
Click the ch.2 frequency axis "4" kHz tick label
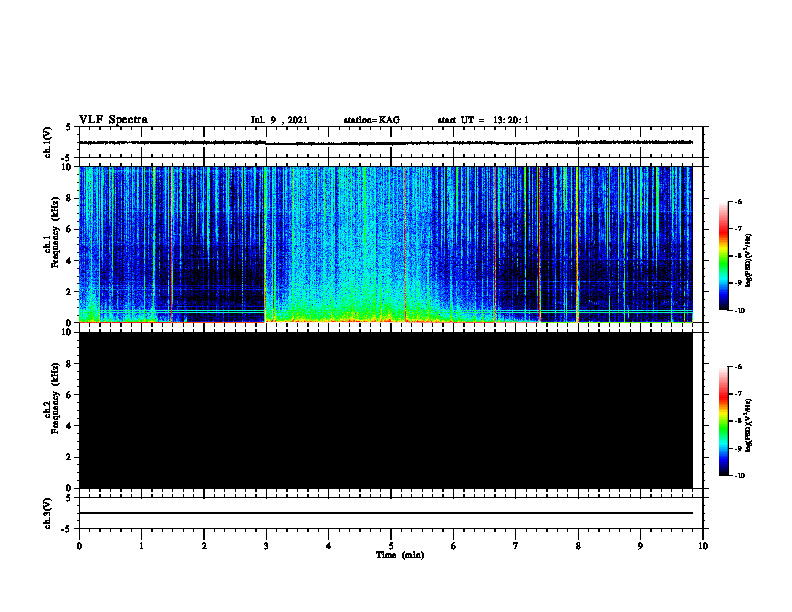pyautogui.click(x=70, y=426)
